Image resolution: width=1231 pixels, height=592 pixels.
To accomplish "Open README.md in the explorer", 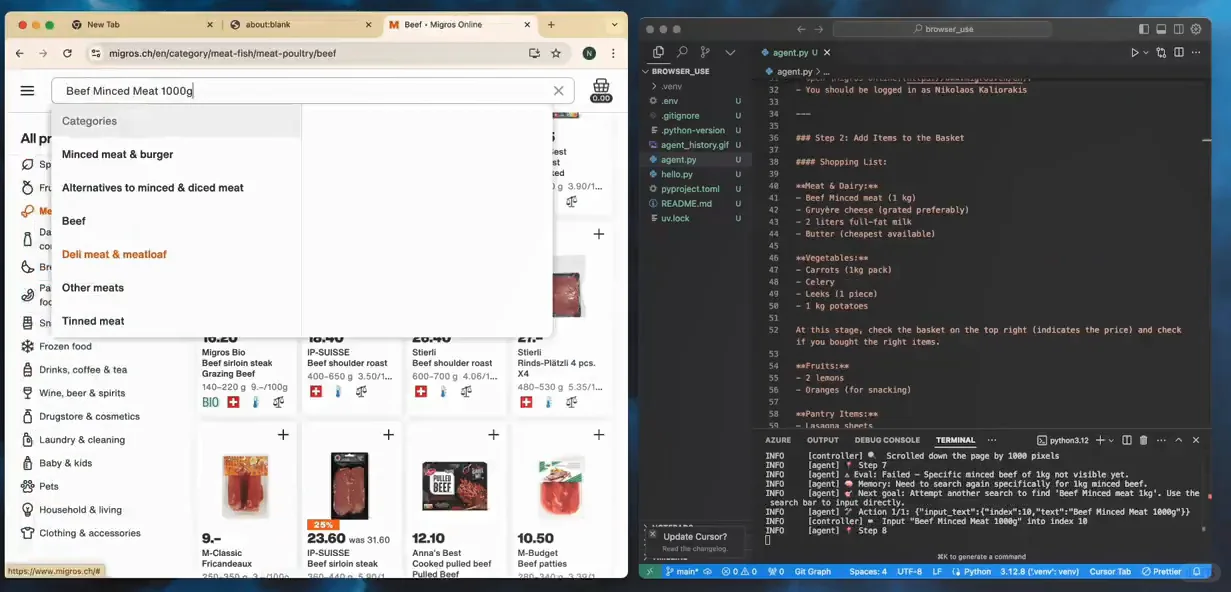I will click(x=686, y=203).
